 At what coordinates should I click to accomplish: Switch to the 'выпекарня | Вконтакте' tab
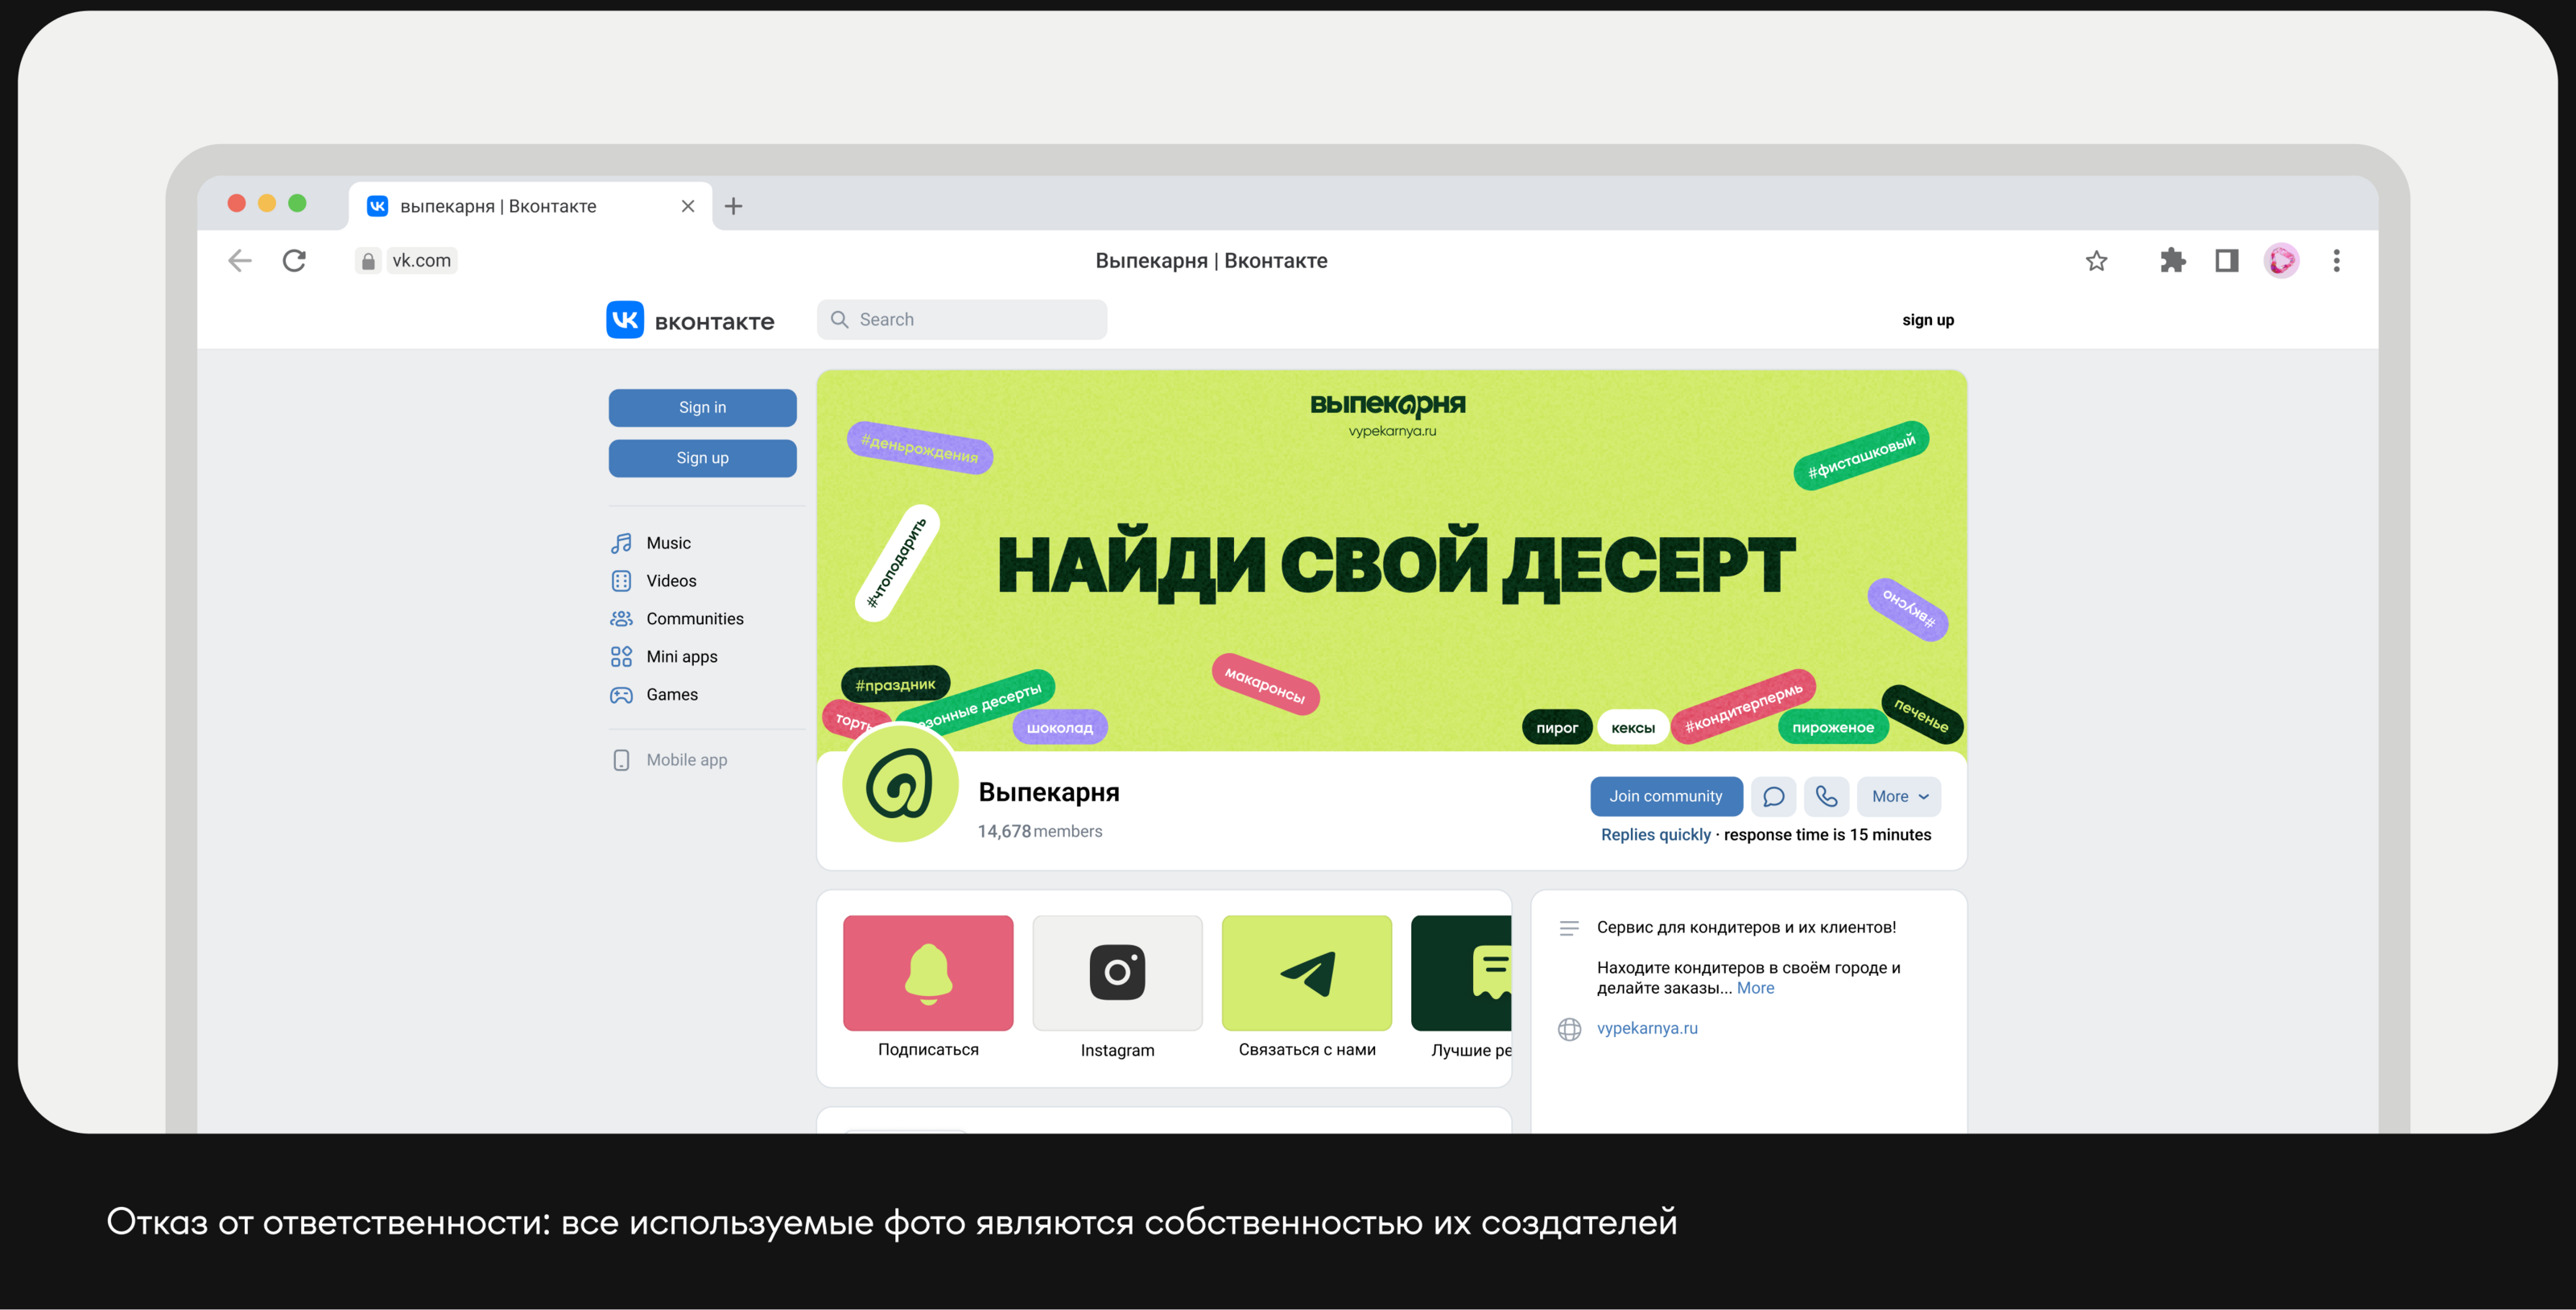pyautogui.click(x=497, y=205)
